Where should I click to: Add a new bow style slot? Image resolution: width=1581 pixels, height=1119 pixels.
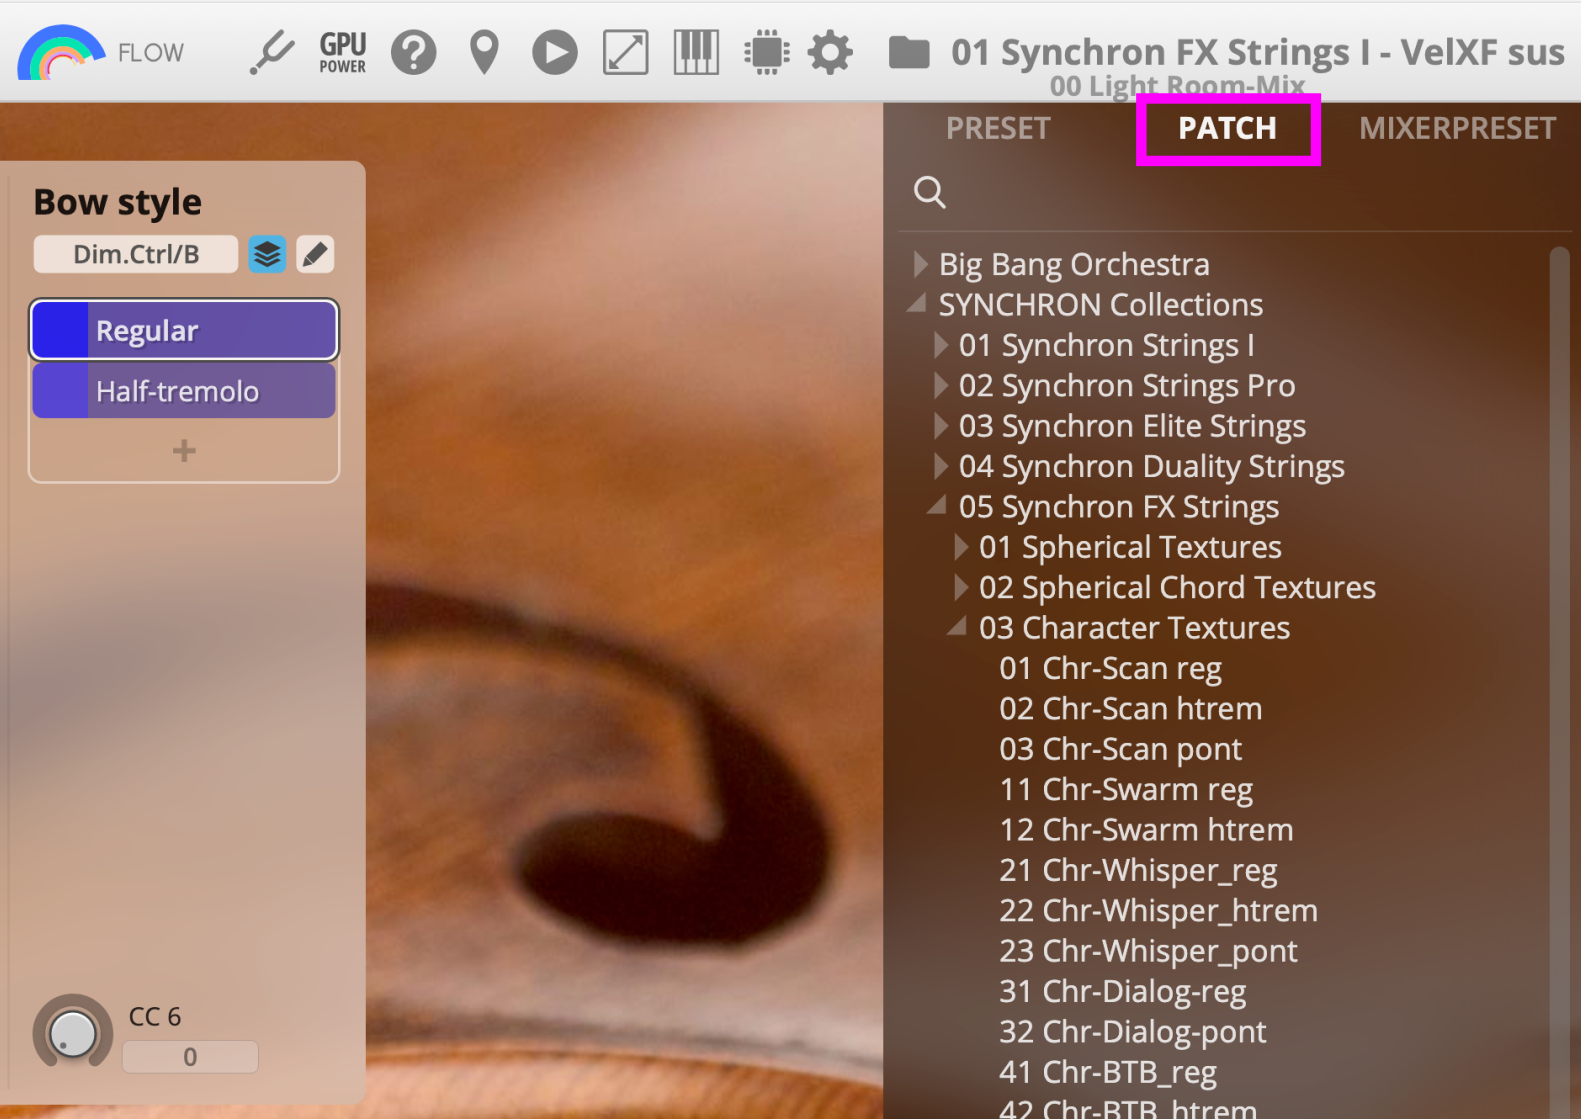click(184, 450)
